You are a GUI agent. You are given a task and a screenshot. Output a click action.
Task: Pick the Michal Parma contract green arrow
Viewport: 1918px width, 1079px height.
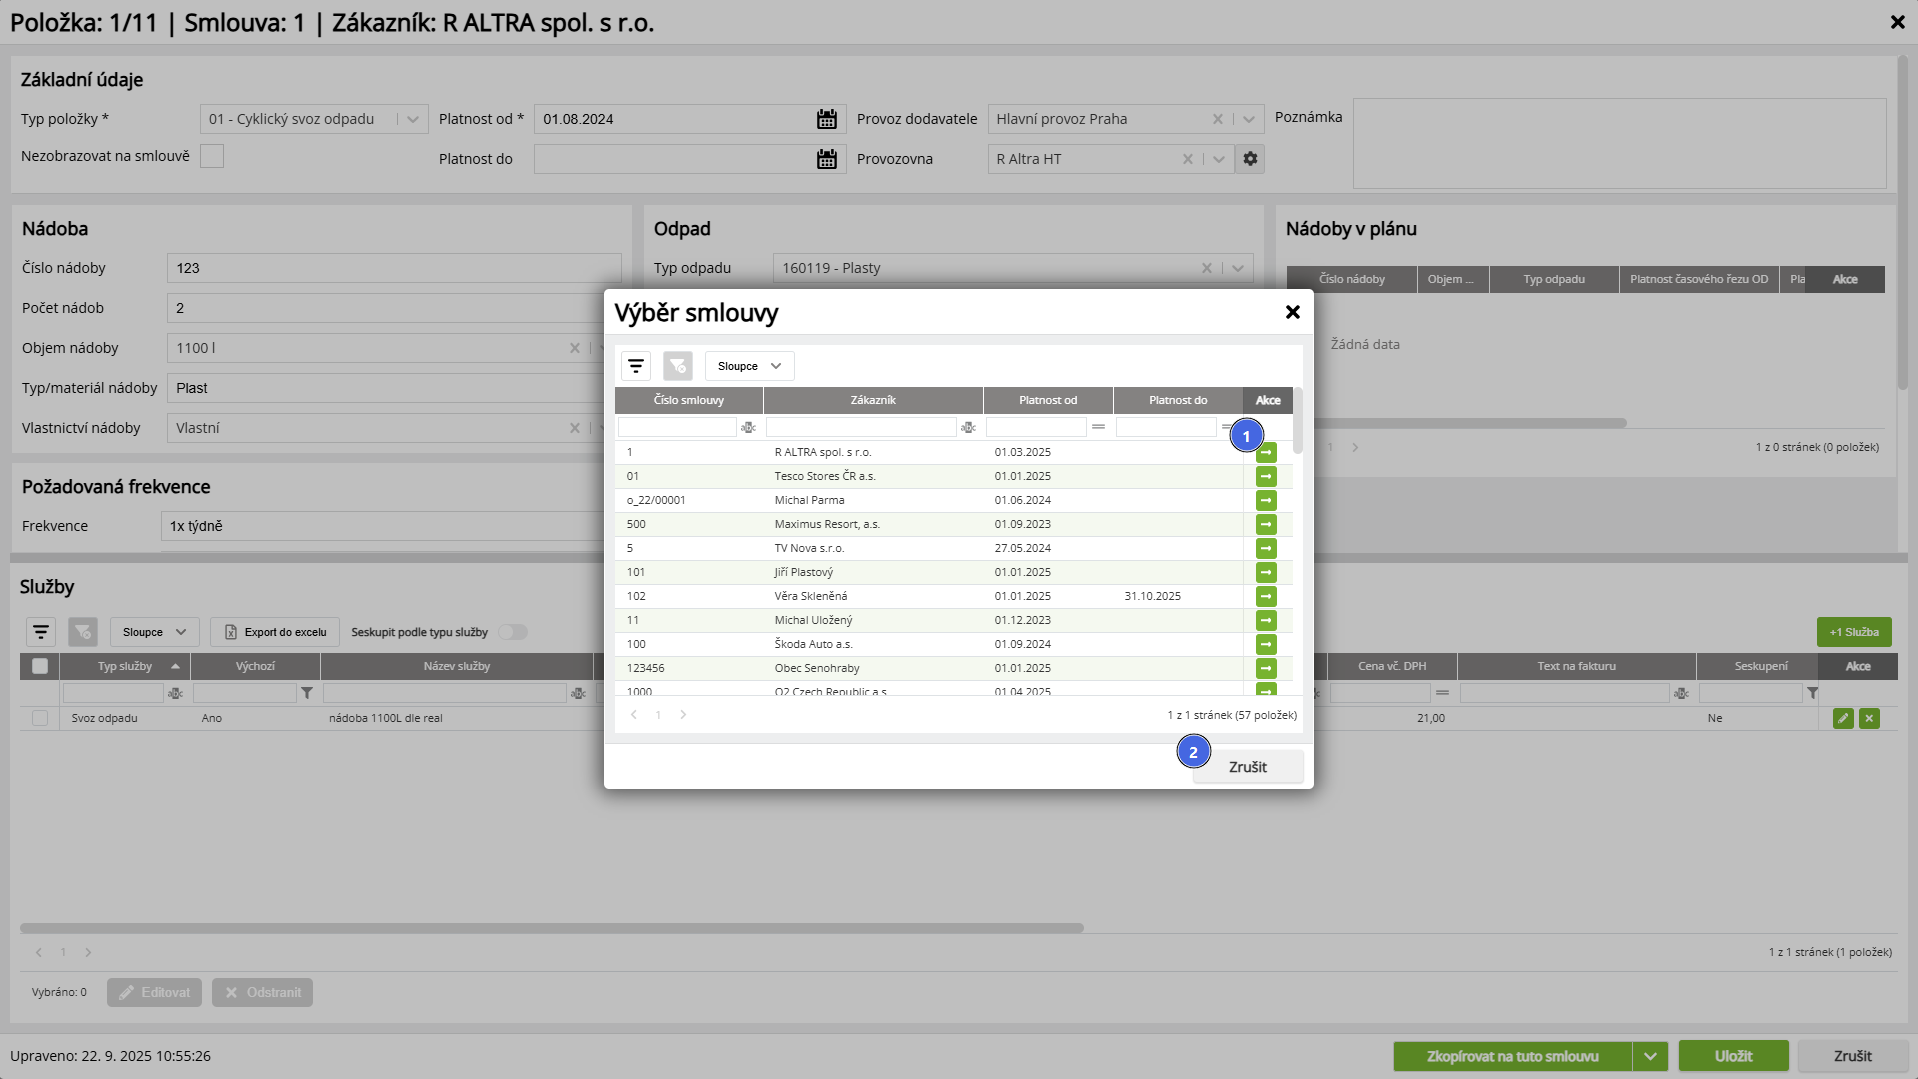pos(1266,500)
